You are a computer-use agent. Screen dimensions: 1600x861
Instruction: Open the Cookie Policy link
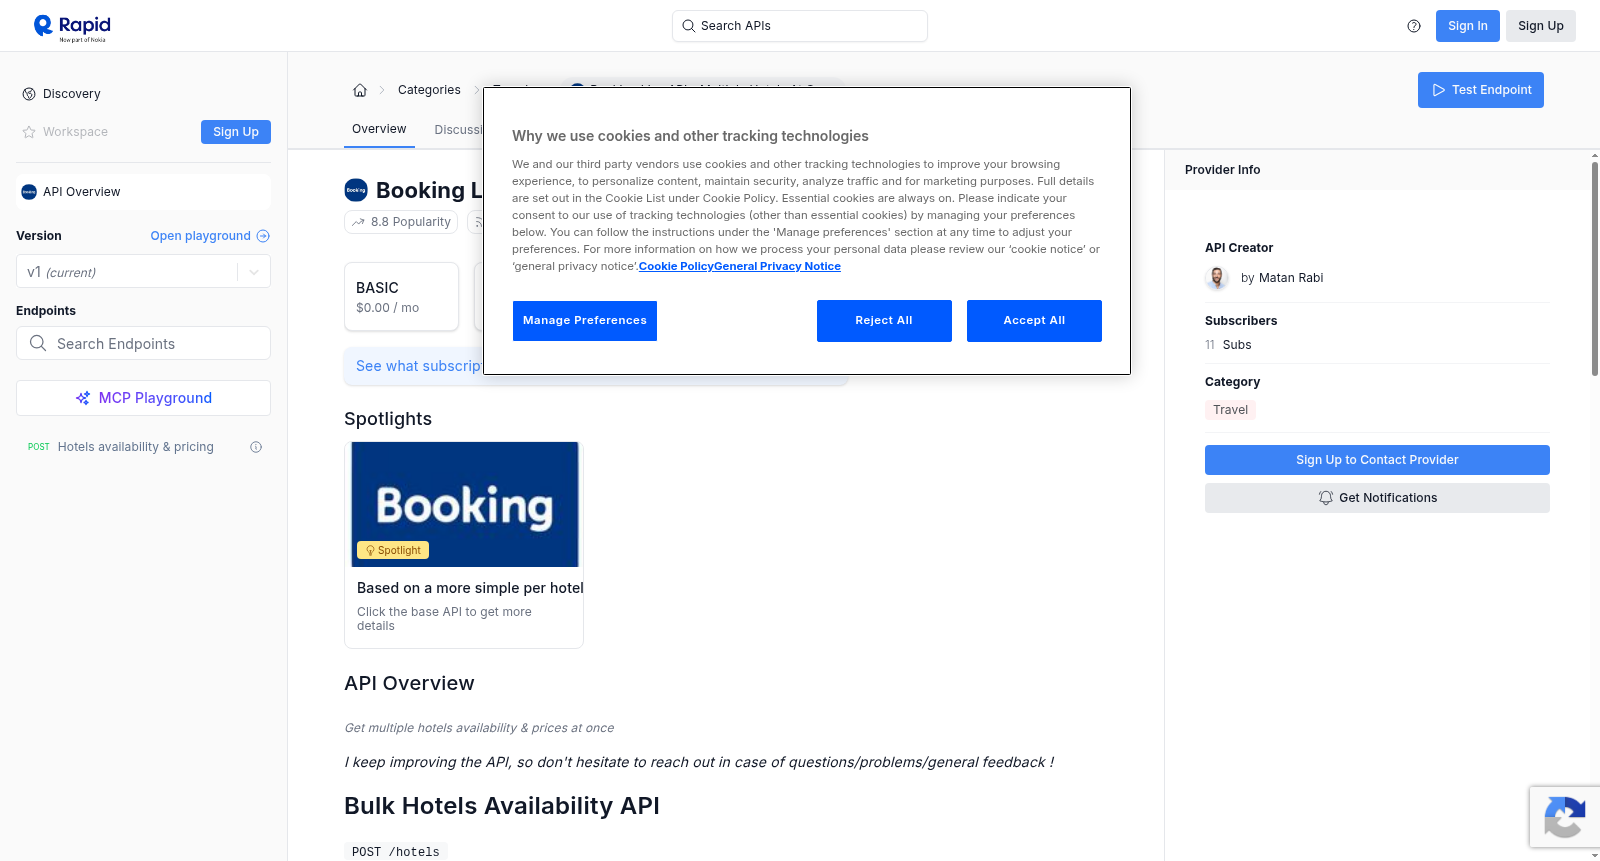point(676,266)
